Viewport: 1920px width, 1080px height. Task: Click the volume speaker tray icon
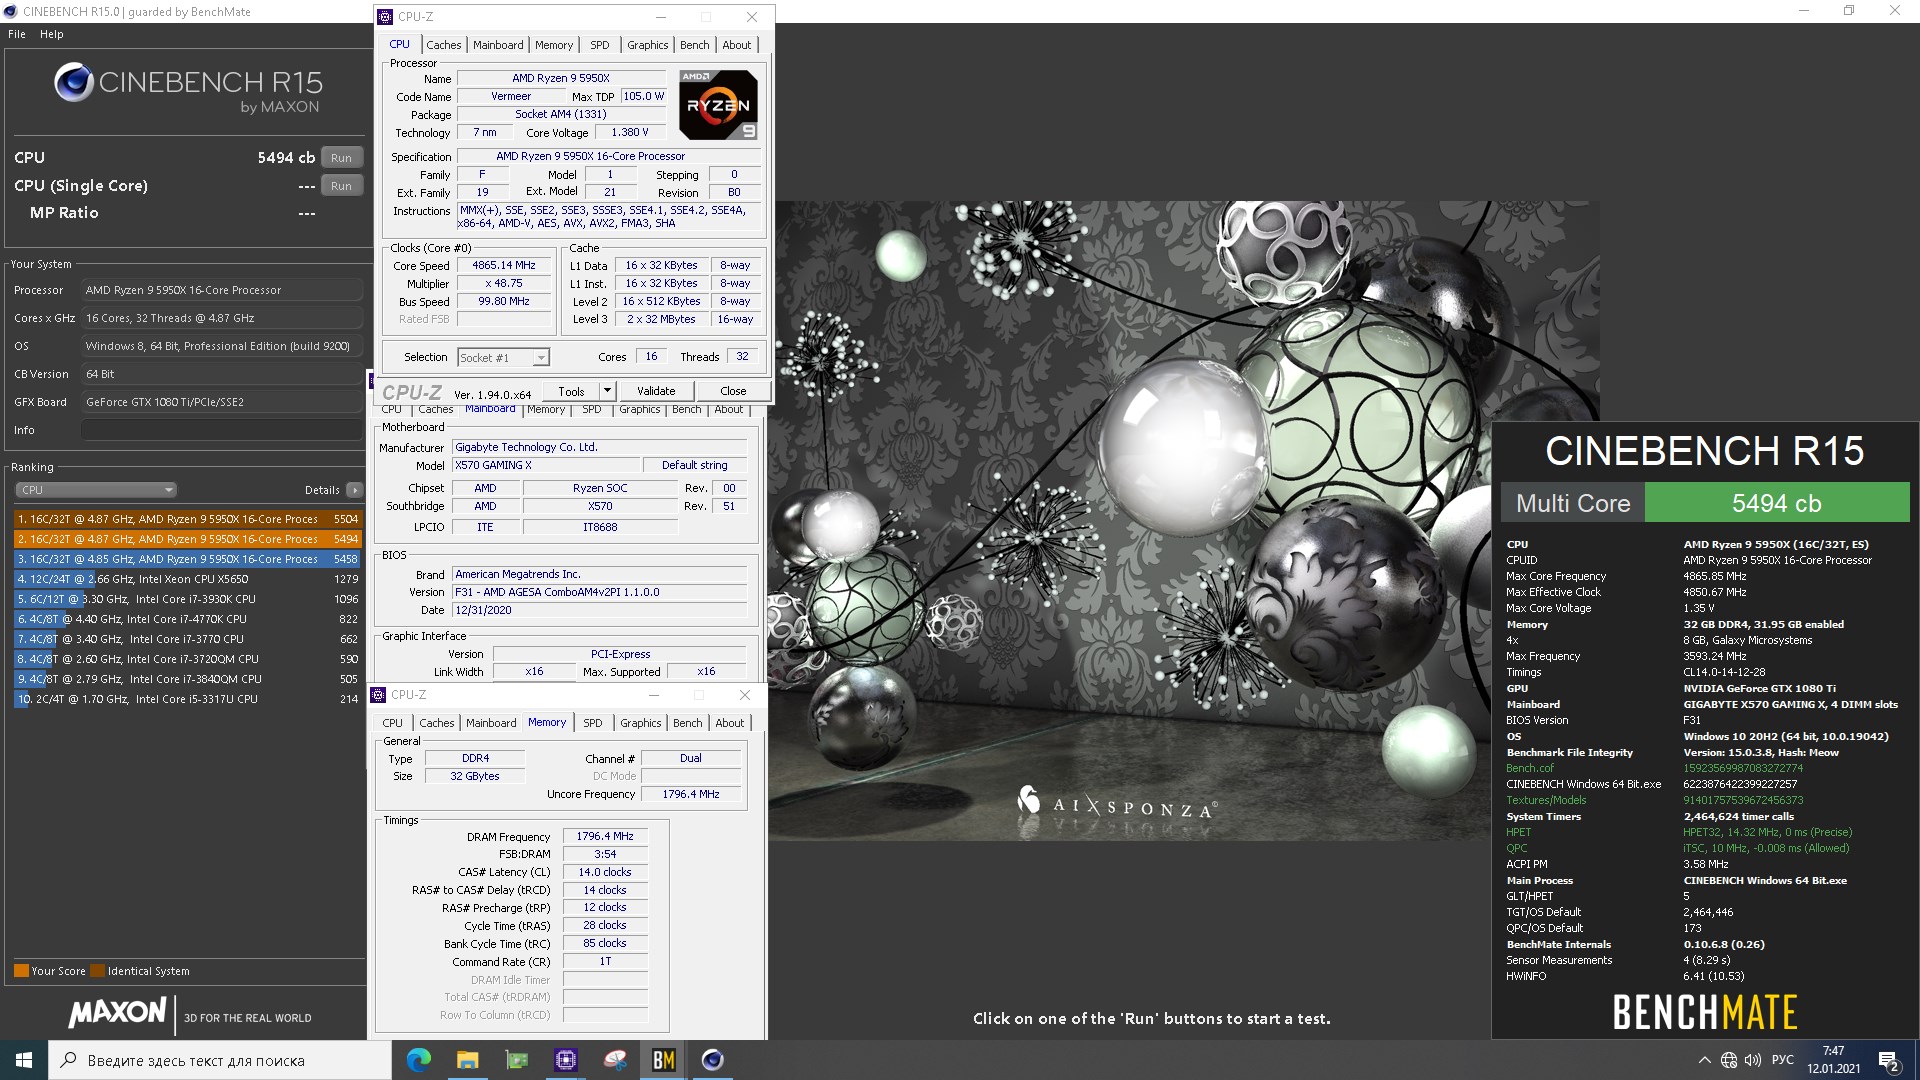1753,1060
